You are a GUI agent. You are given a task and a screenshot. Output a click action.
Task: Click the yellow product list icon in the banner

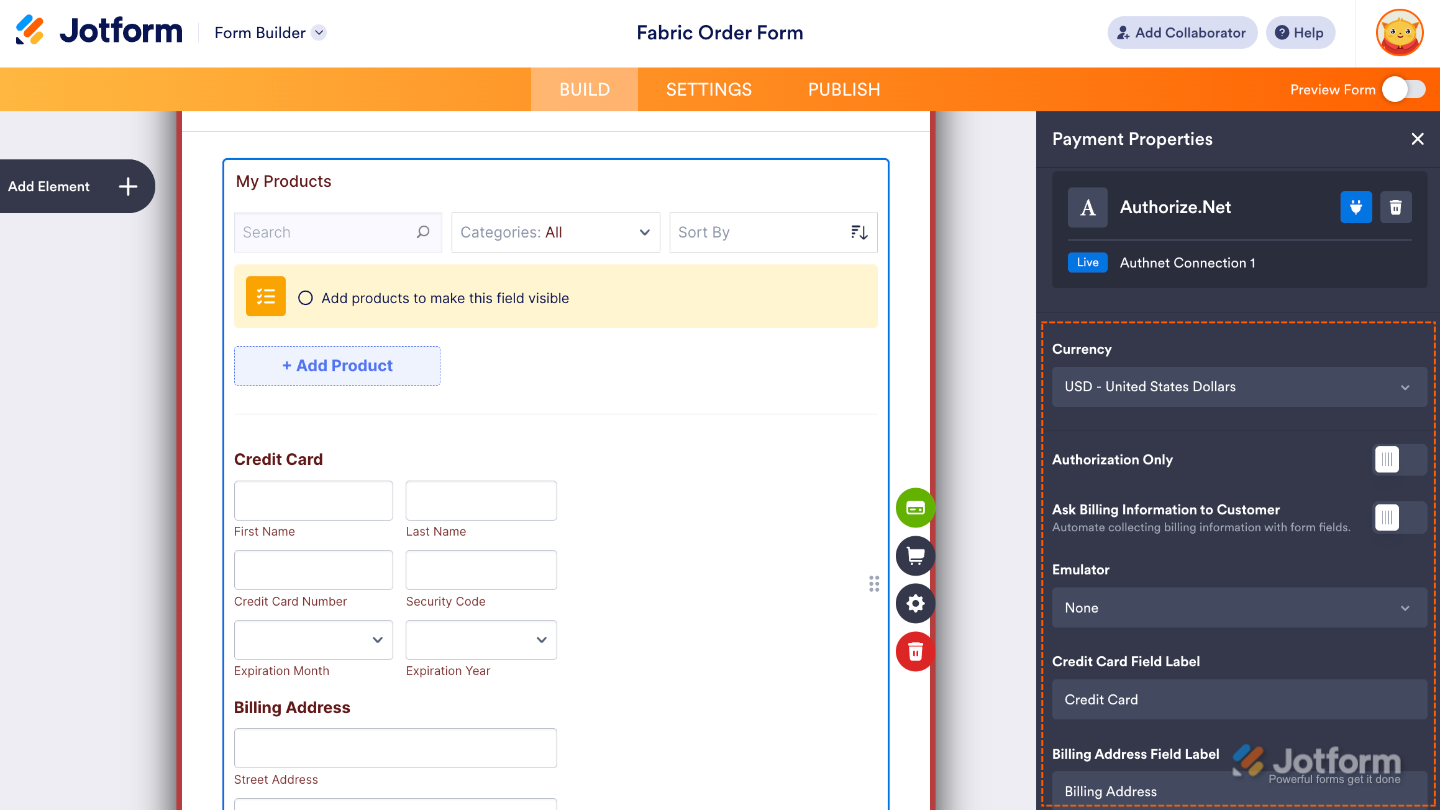(x=265, y=296)
